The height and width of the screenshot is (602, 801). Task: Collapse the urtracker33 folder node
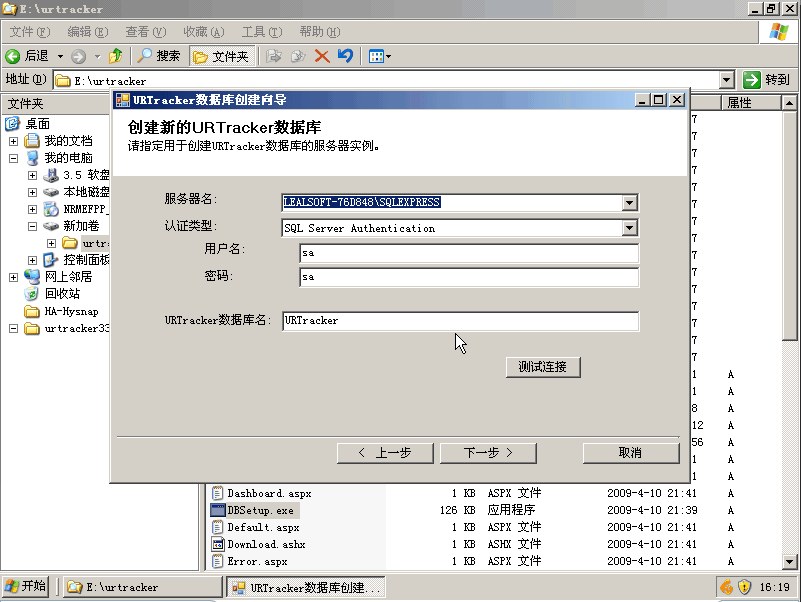point(14,328)
